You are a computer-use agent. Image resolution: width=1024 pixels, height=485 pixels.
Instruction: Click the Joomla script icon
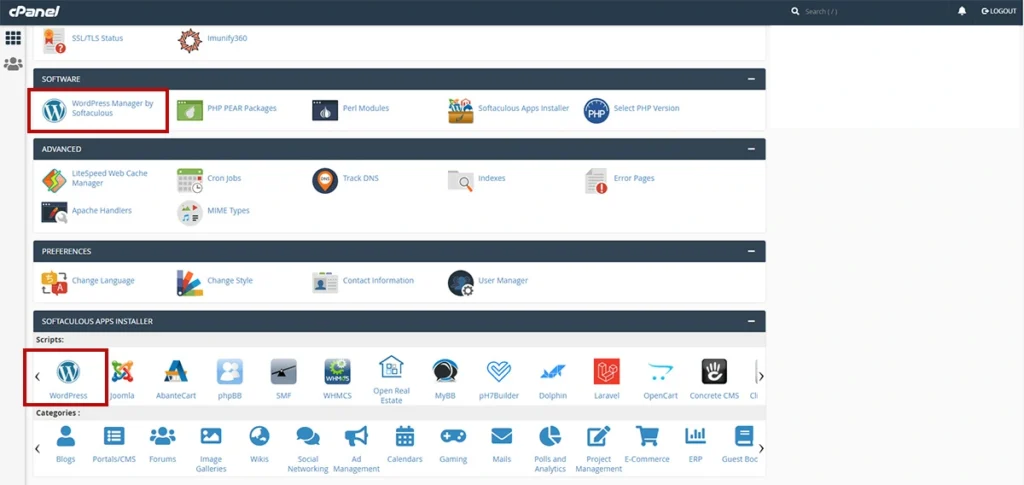[x=122, y=373]
